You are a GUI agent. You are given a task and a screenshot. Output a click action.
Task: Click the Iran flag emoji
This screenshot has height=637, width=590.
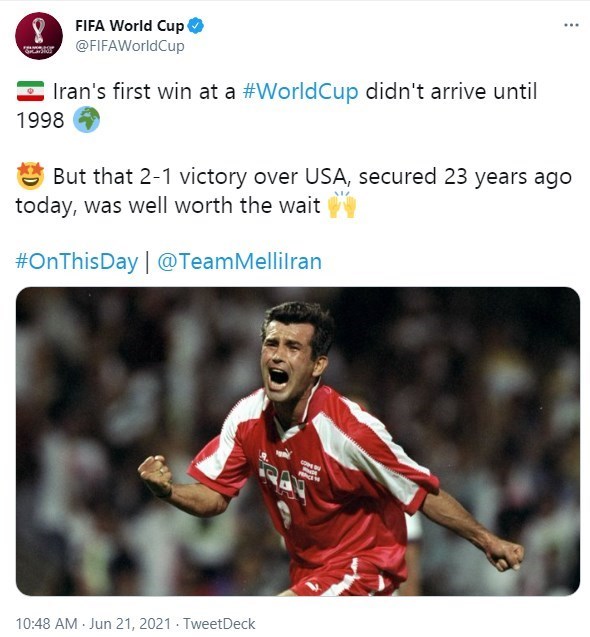(30, 91)
